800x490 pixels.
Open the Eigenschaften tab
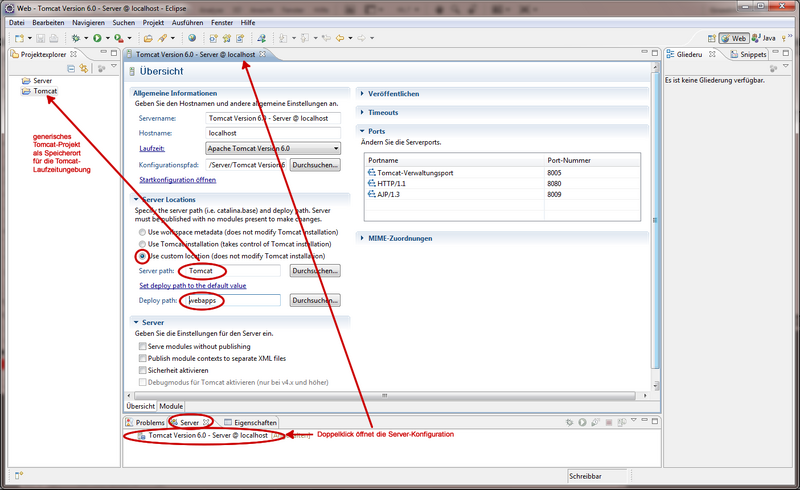point(251,423)
